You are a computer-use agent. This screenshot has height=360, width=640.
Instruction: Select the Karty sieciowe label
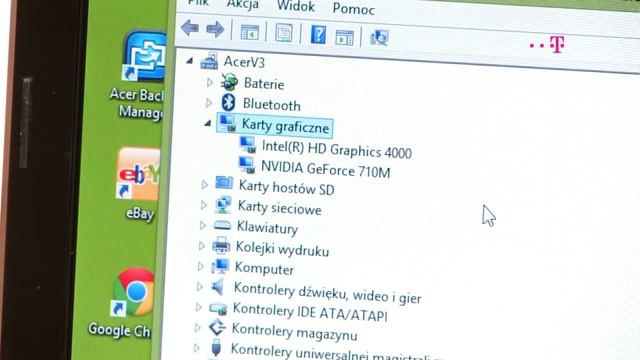pos(280,208)
